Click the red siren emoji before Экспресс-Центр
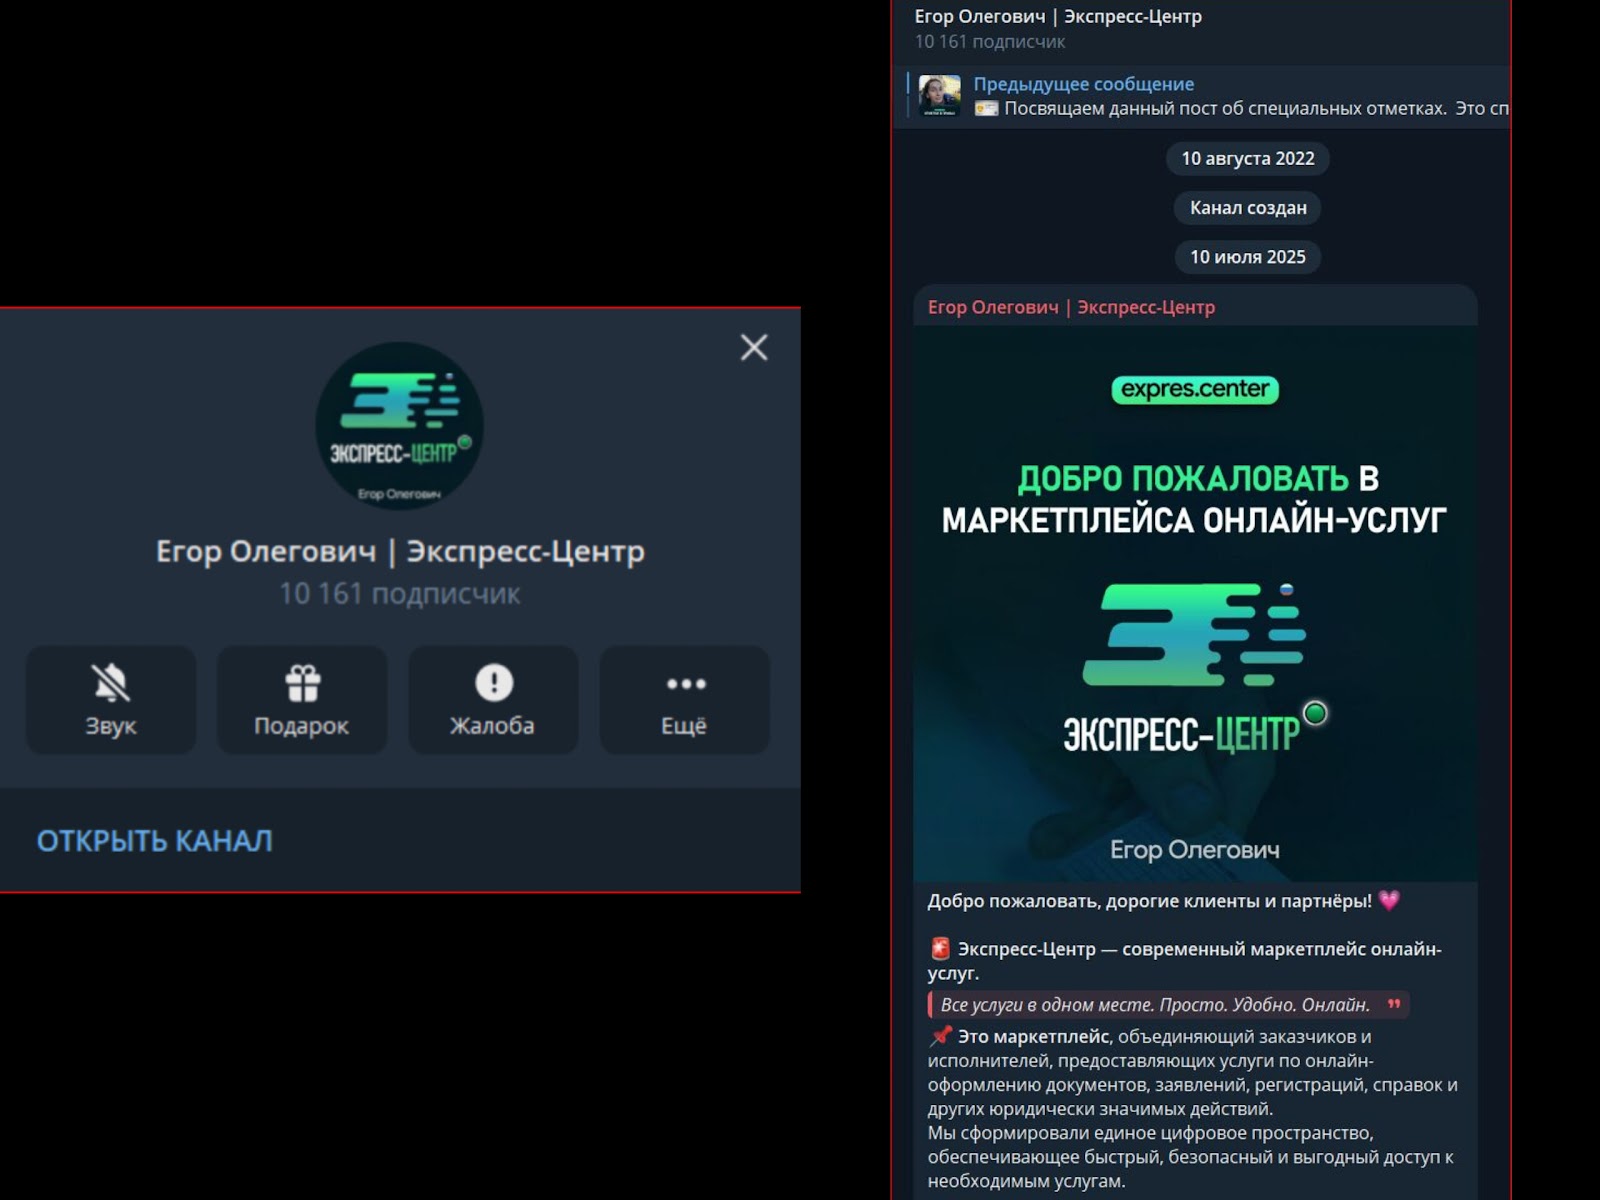The width and height of the screenshot is (1600, 1200). pyautogui.click(x=940, y=948)
